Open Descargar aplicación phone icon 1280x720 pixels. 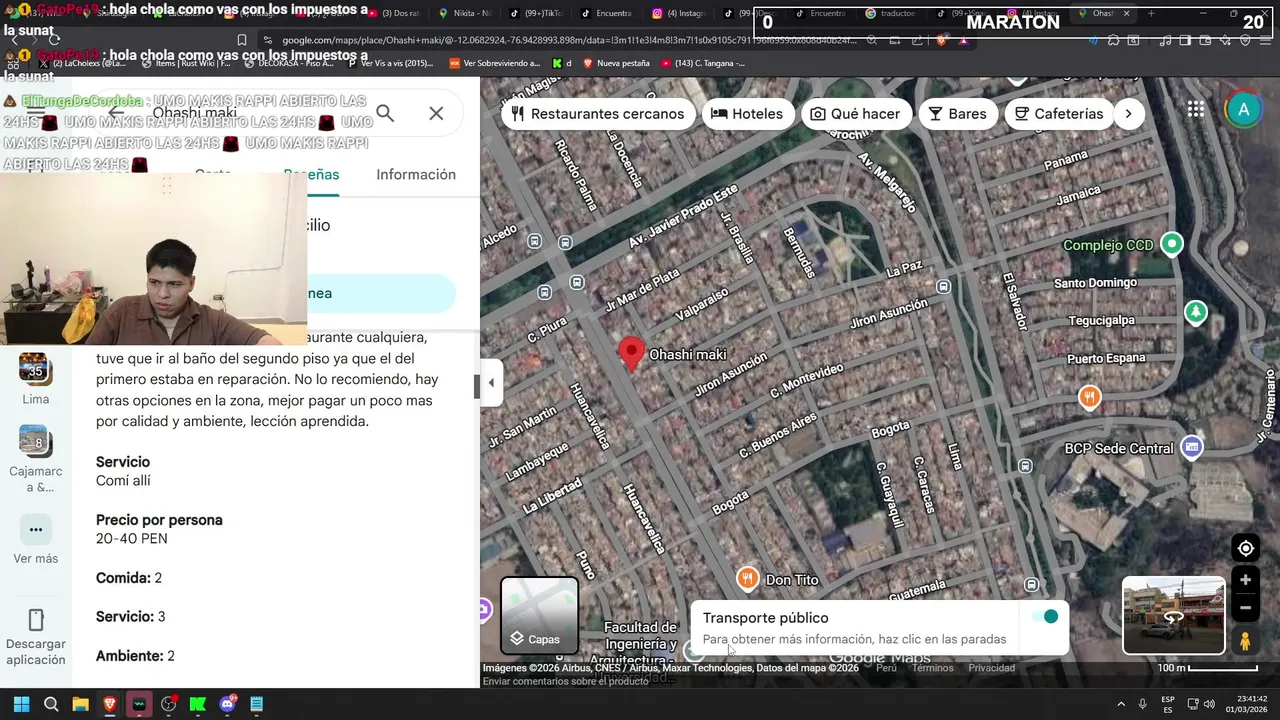tap(36, 620)
